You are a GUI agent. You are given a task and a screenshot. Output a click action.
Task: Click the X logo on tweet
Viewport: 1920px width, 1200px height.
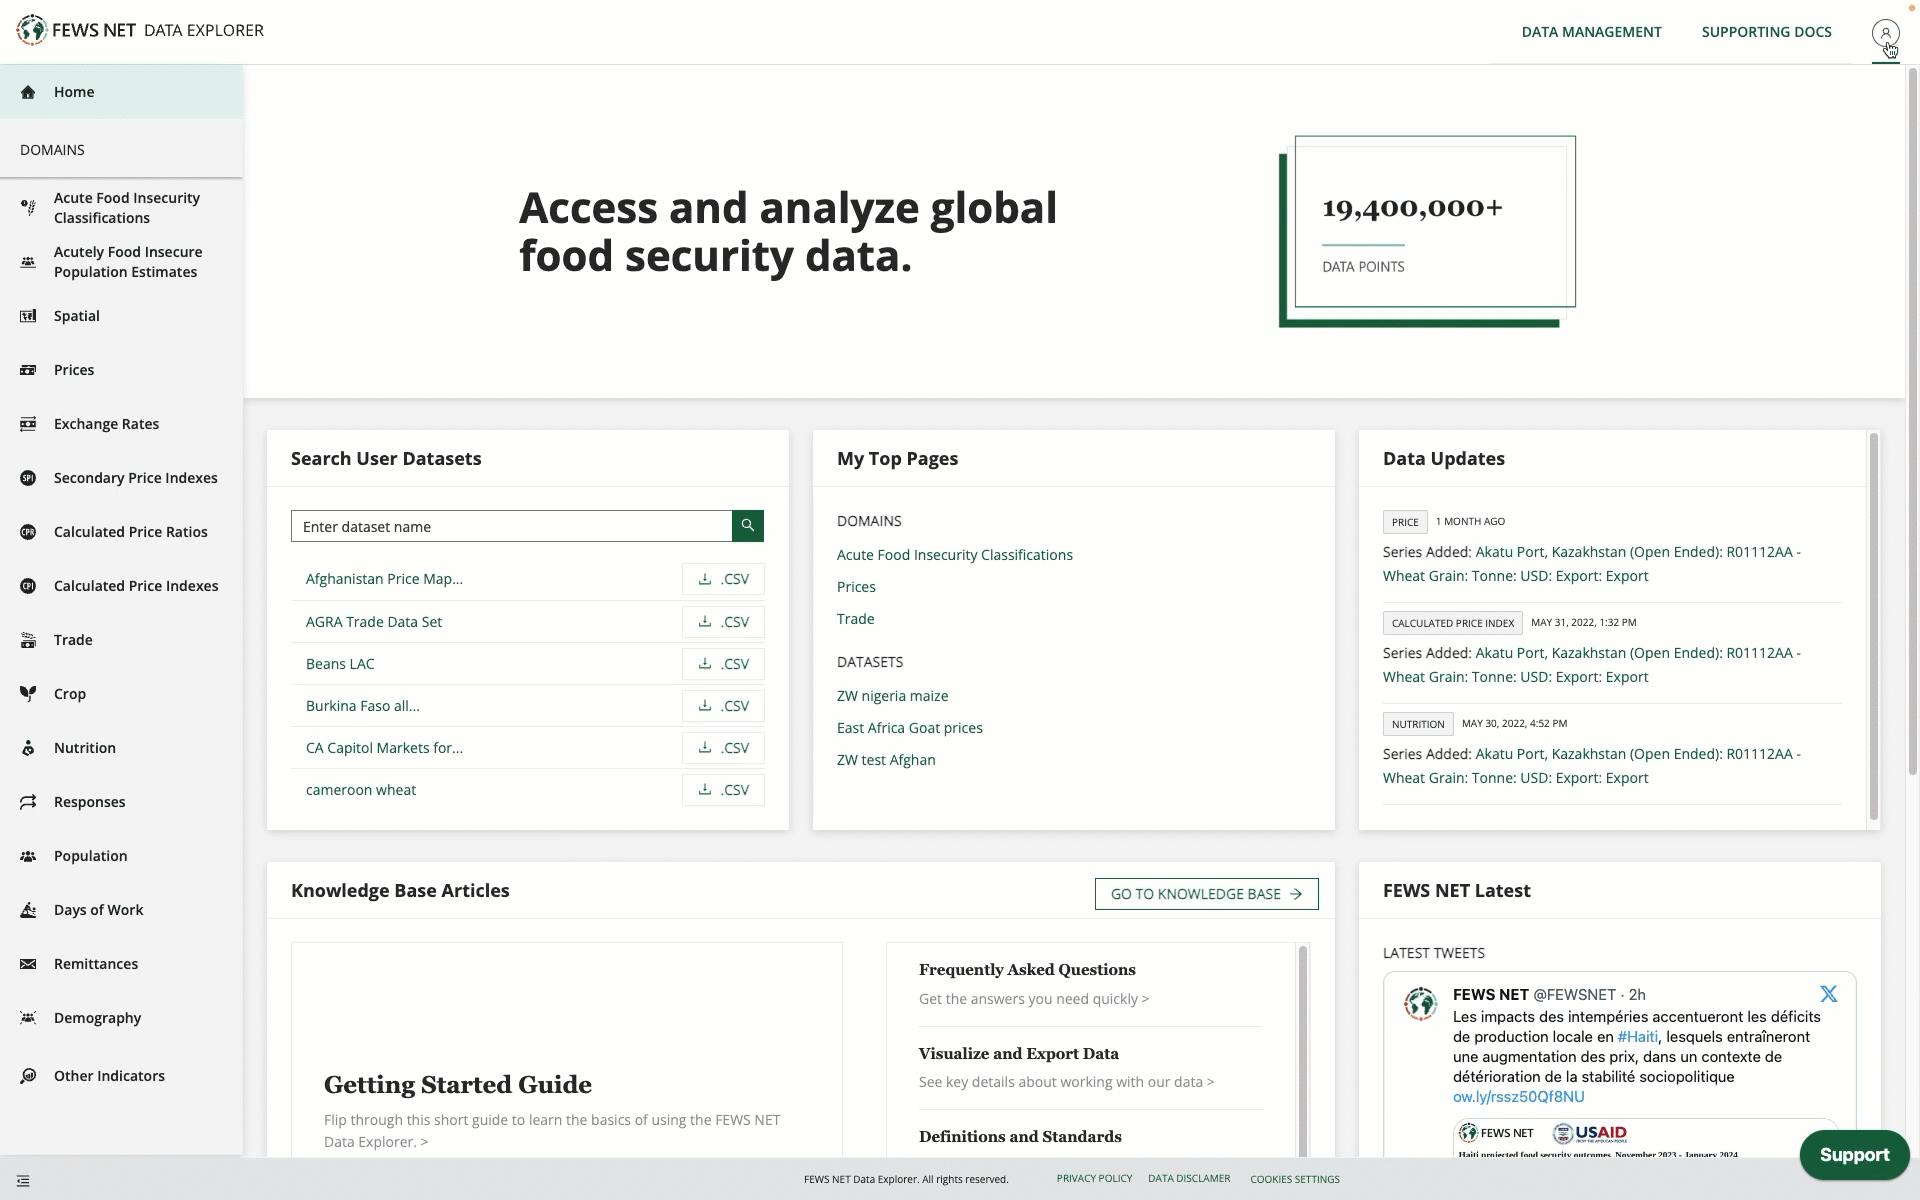pyautogui.click(x=1828, y=994)
